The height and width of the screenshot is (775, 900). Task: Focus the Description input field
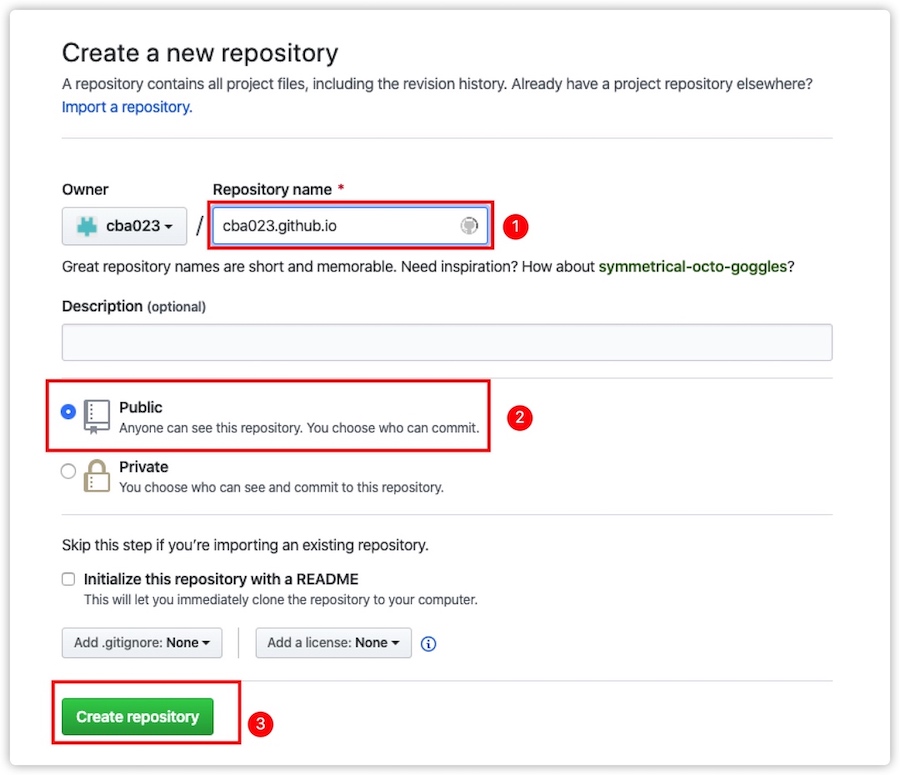click(x=447, y=342)
